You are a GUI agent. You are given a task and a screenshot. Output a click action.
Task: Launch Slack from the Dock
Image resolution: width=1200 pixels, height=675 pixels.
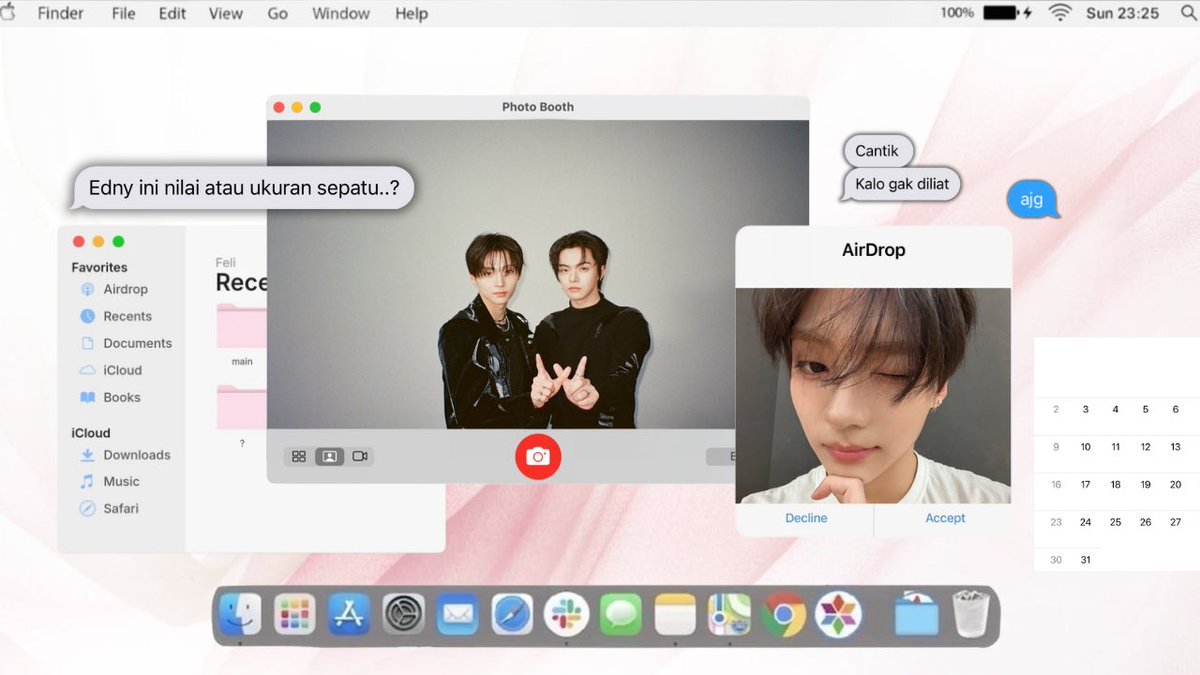point(567,612)
